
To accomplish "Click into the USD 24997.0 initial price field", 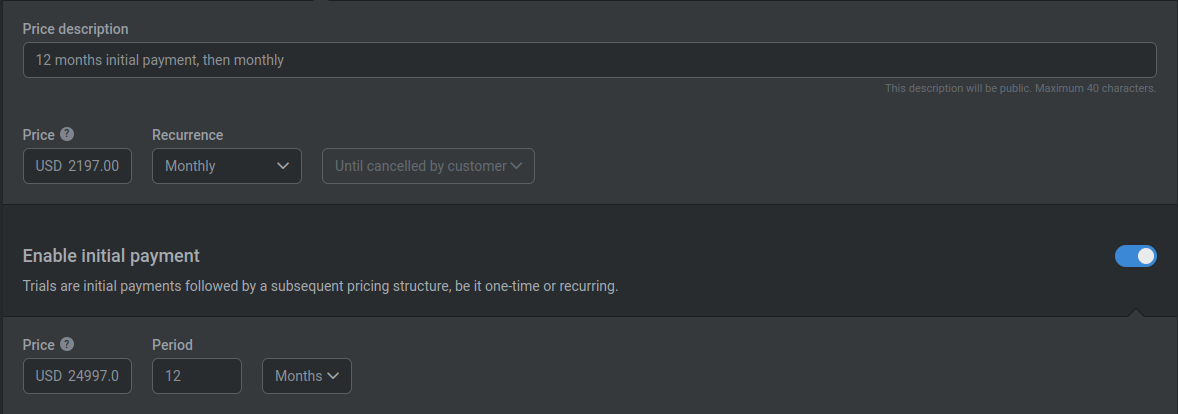I will pos(77,376).
